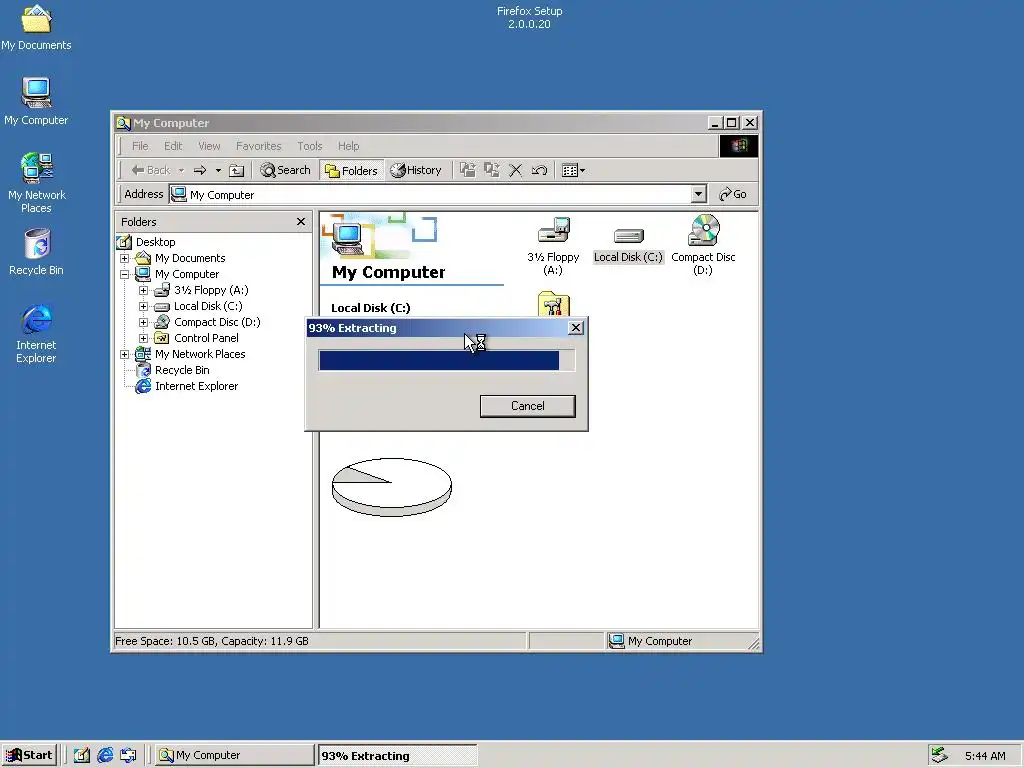Expand My Documents tree node
This screenshot has height=768, width=1024.
click(125, 258)
